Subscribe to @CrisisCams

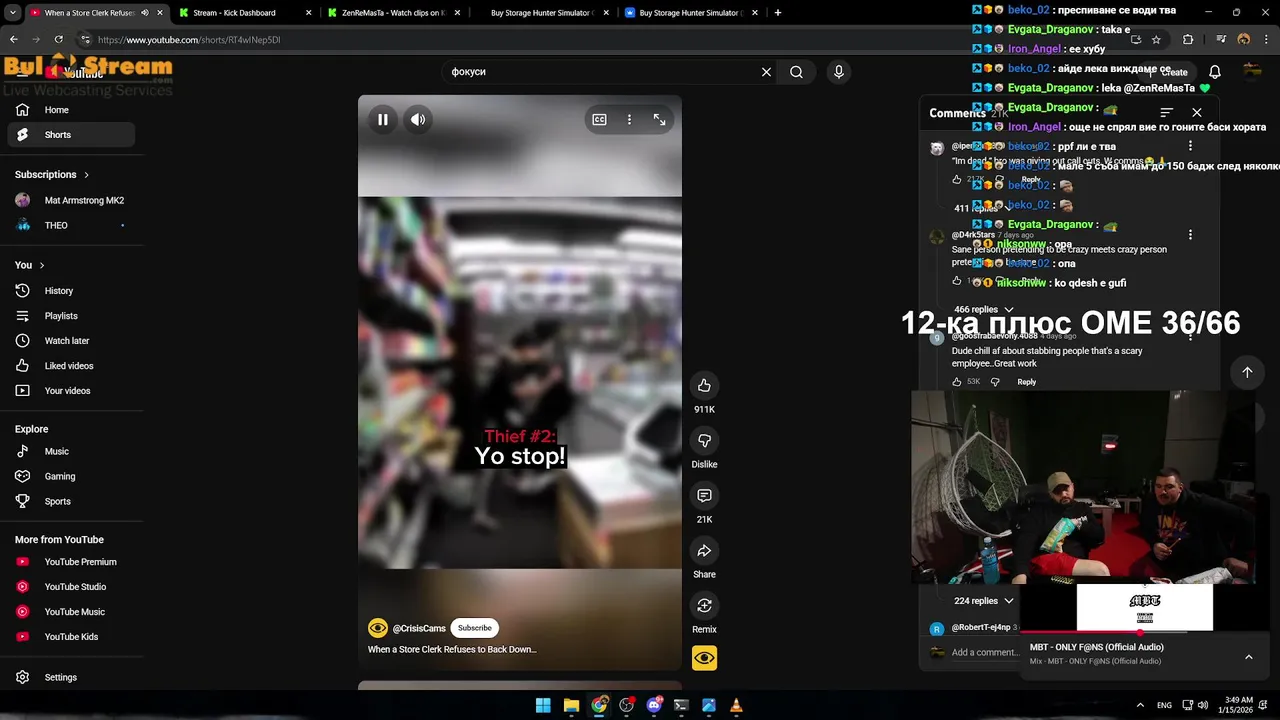coord(475,628)
